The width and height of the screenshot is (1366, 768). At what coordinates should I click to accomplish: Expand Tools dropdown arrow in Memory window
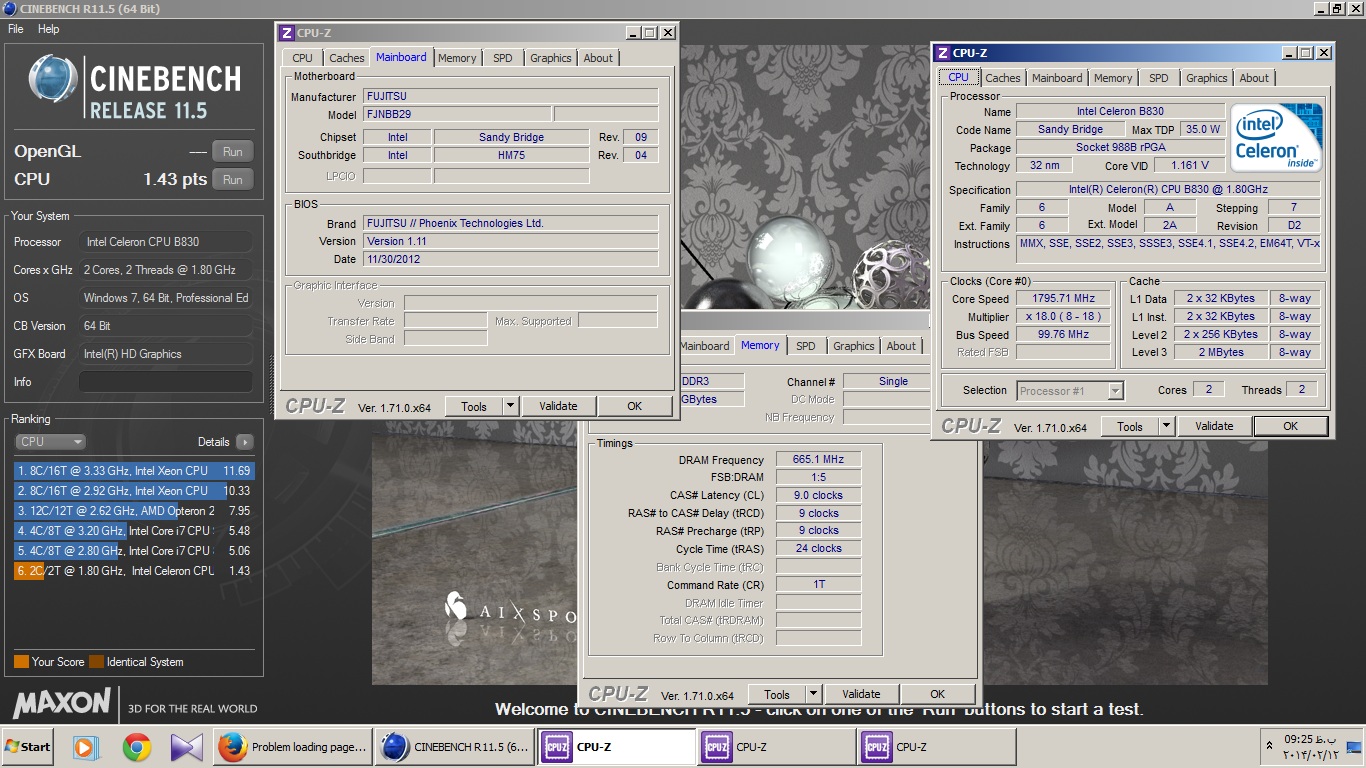coord(813,694)
